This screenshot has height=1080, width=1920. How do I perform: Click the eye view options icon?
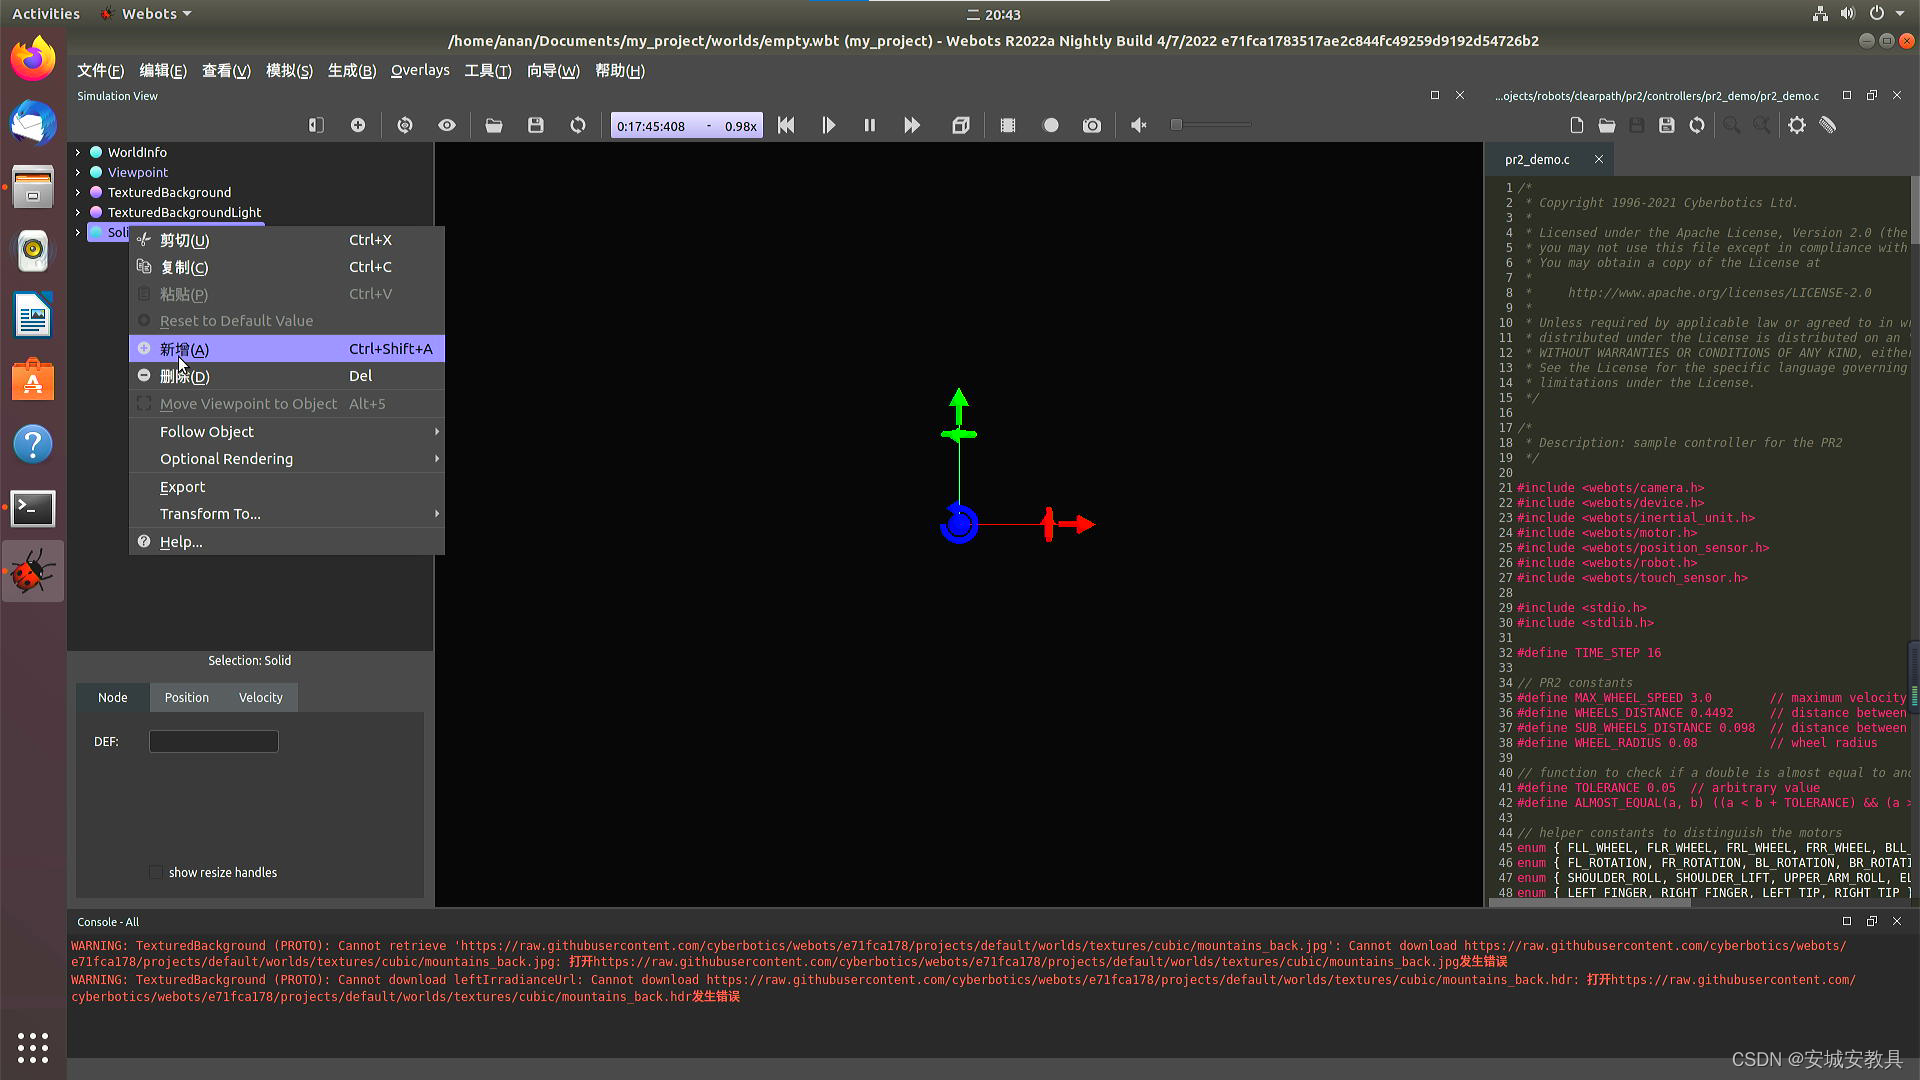pos(447,125)
